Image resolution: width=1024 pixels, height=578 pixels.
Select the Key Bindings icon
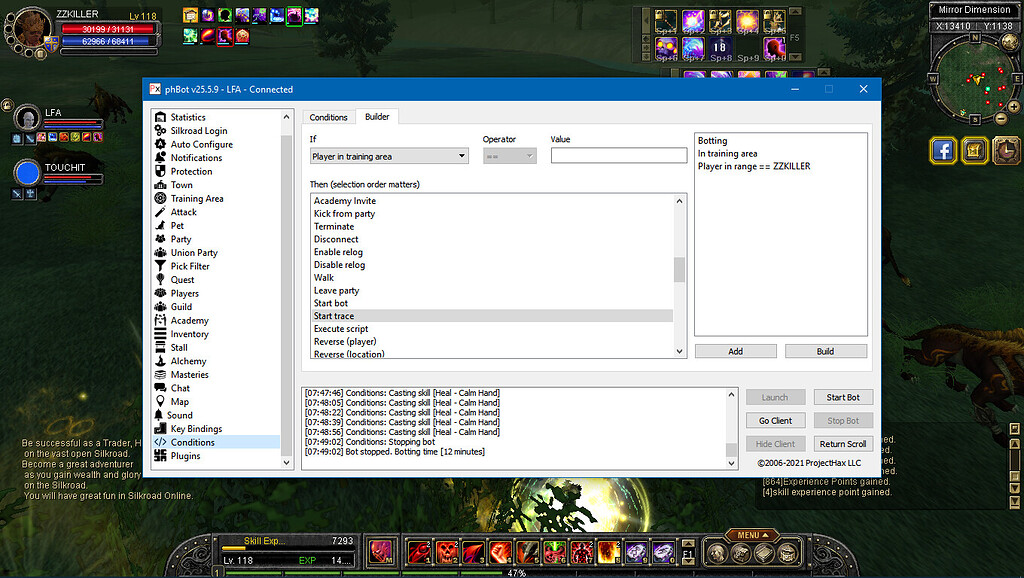coord(160,428)
